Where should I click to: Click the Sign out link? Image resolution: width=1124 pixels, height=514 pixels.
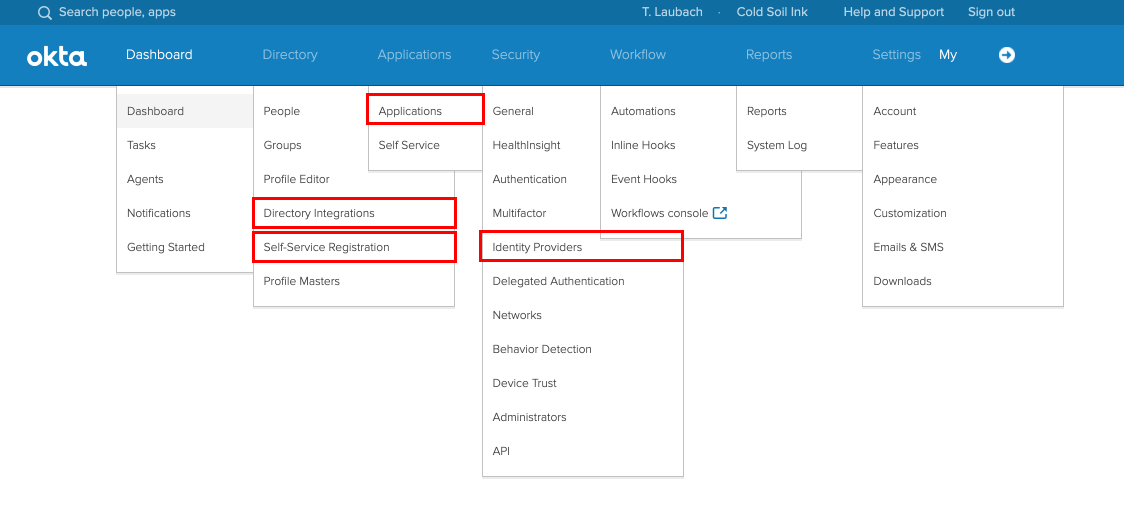coord(991,12)
